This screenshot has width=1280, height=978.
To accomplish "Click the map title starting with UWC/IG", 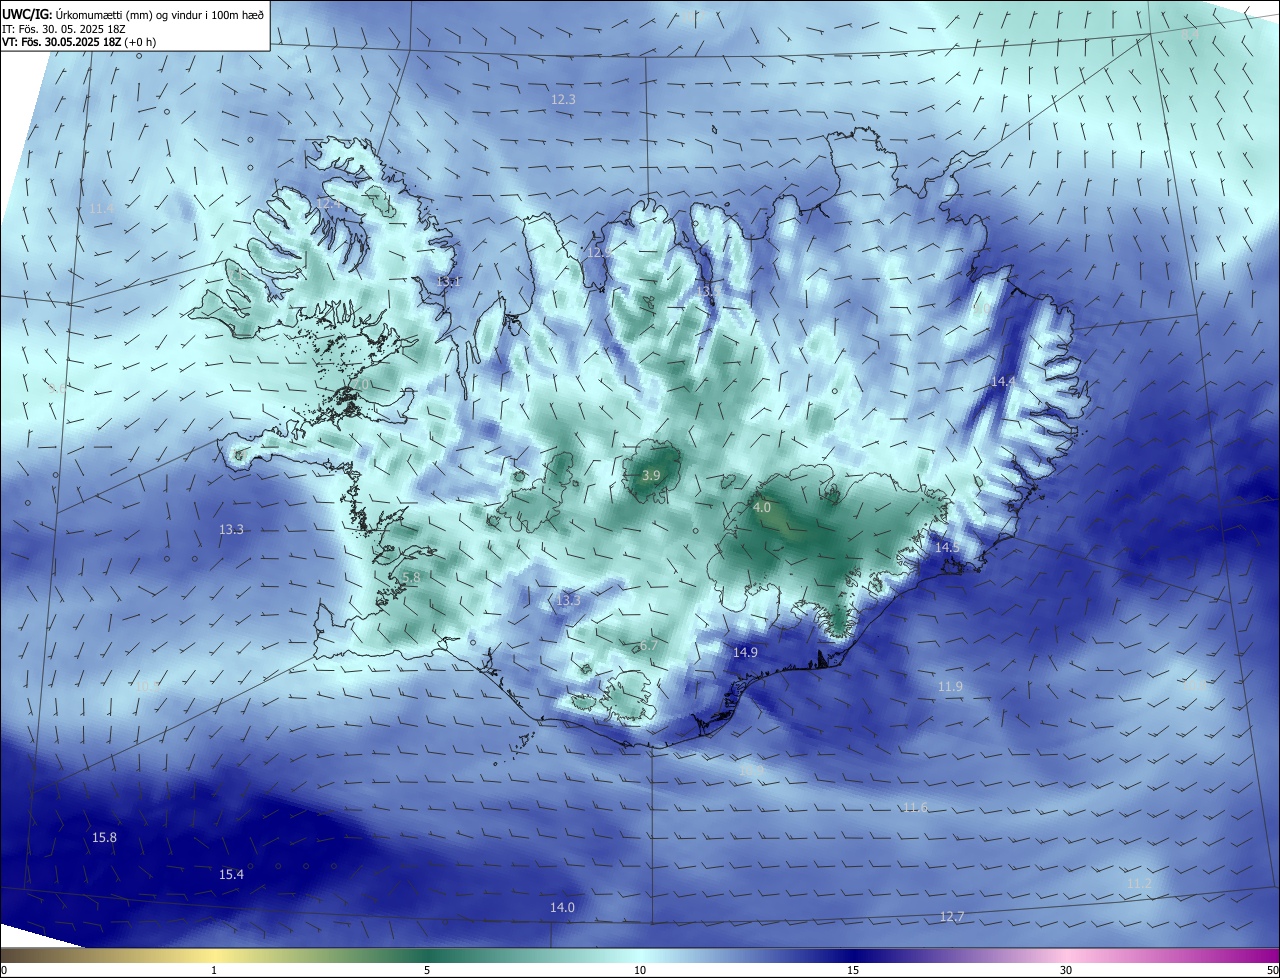I will (x=133, y=14).
